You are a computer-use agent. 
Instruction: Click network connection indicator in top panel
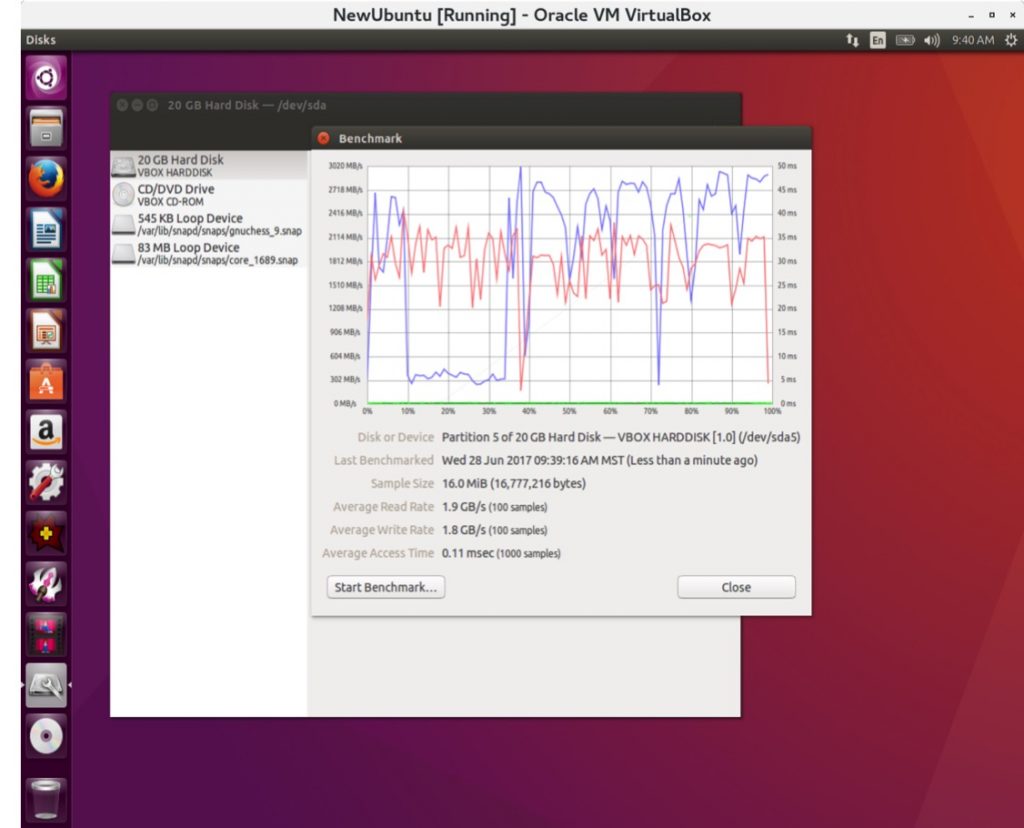tap(852, 40)
